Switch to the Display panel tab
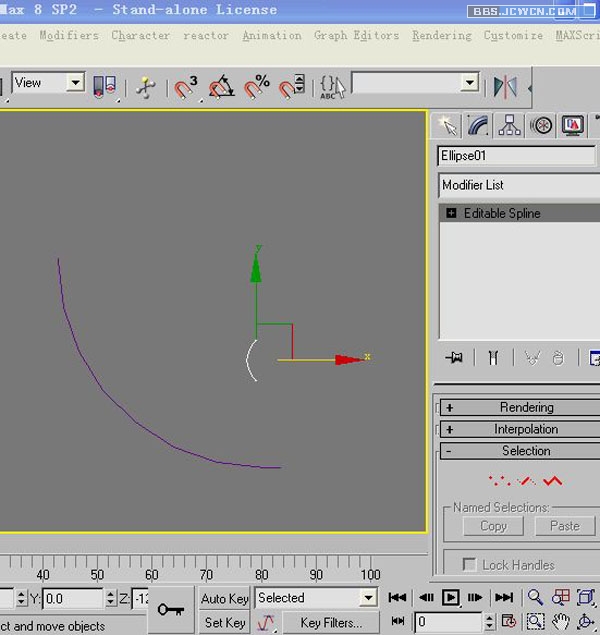Viewport: 600px width, 635px height. (x=573, y=125)
